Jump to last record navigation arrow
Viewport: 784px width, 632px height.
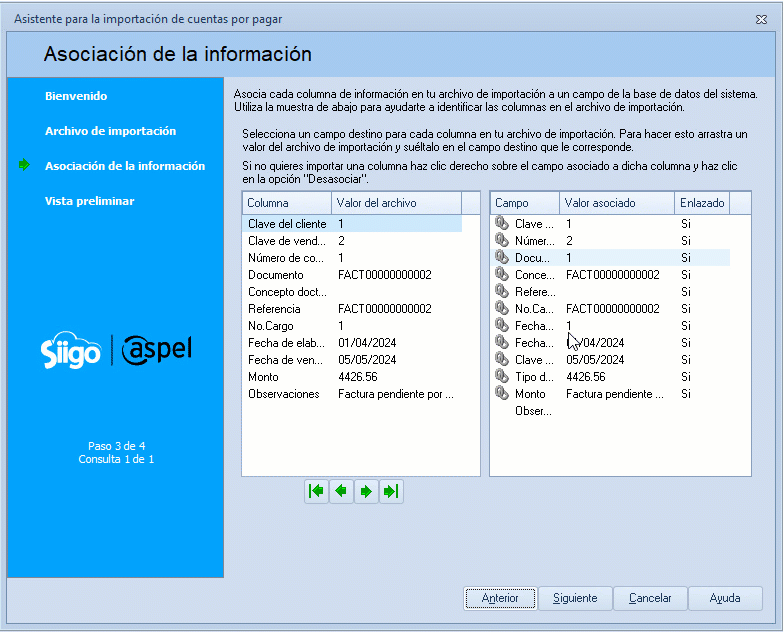pos(391,491)
